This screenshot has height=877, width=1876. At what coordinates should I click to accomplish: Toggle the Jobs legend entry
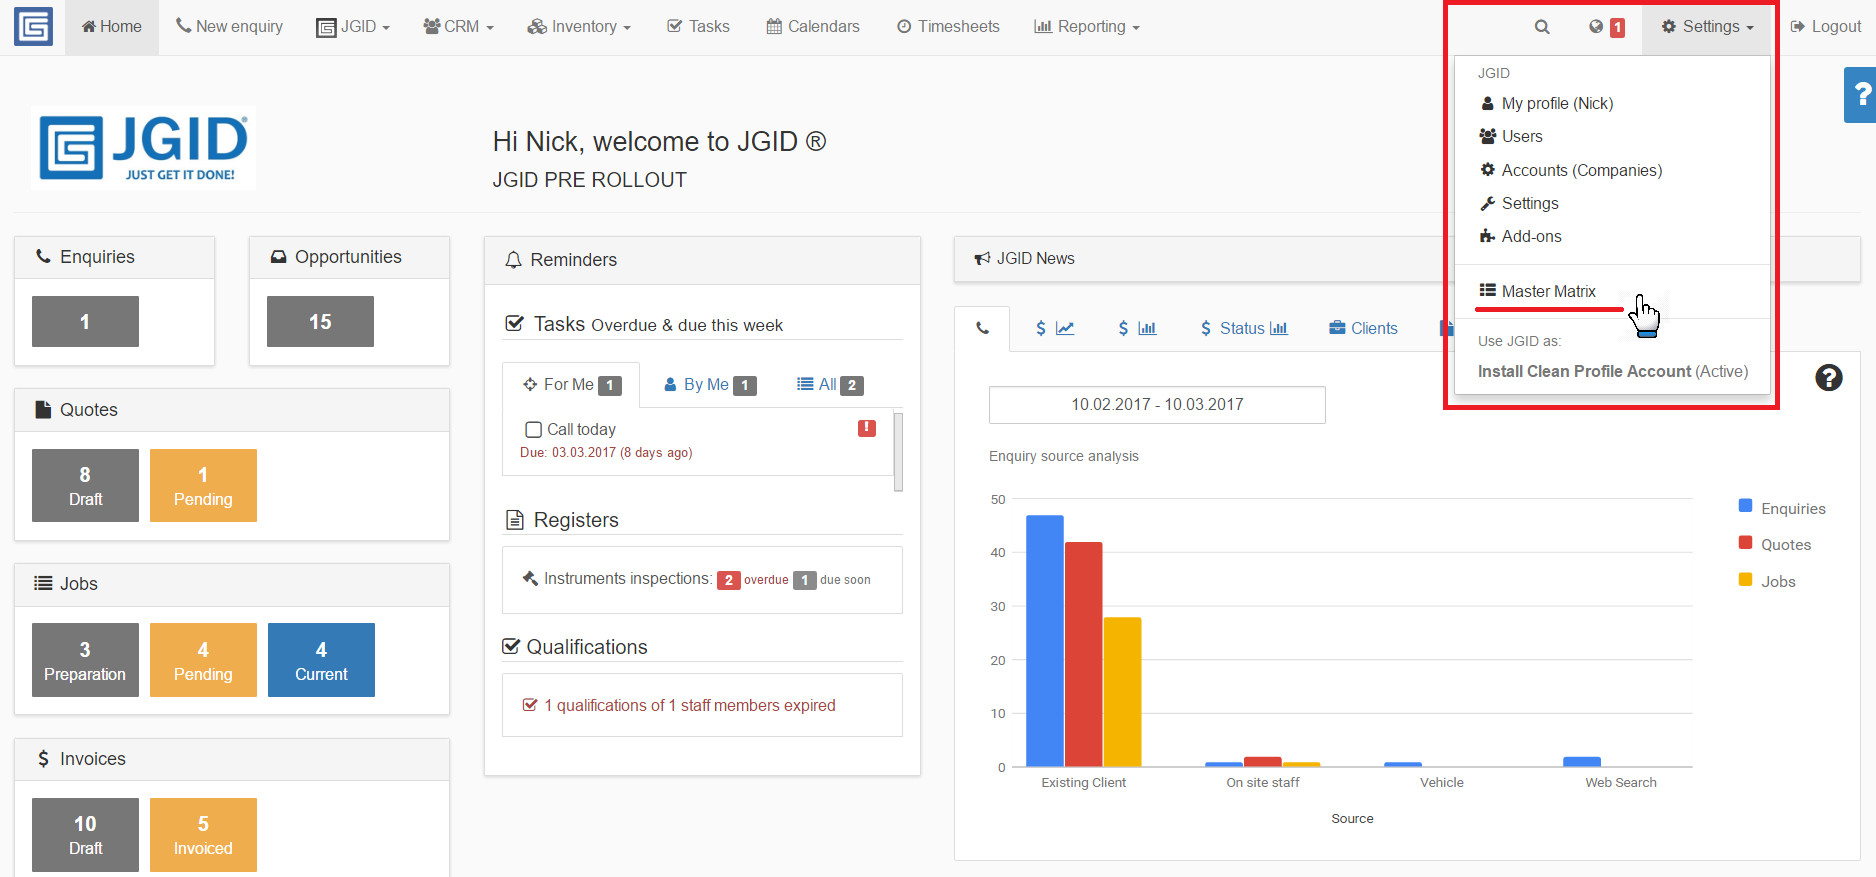click(1767, 581)
